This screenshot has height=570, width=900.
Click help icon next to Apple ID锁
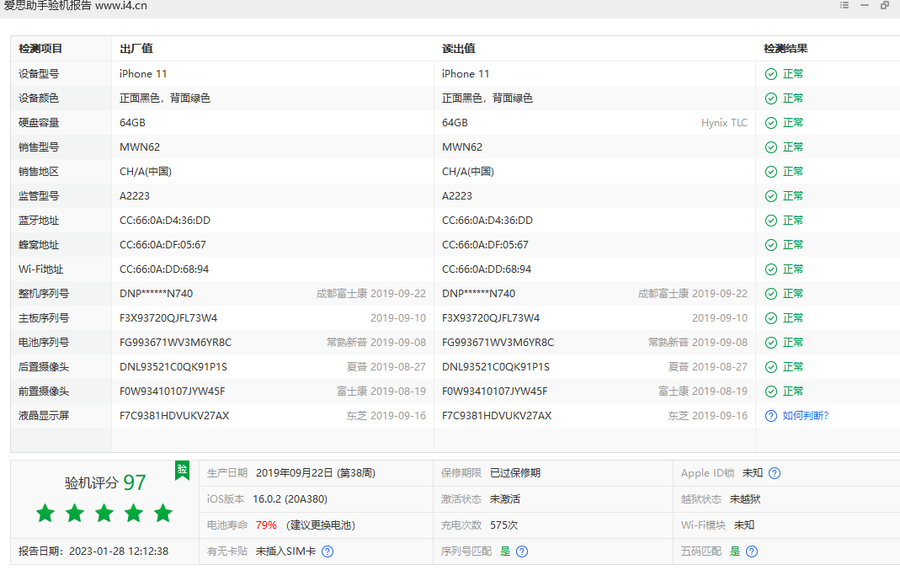click(x=774, y=473)
